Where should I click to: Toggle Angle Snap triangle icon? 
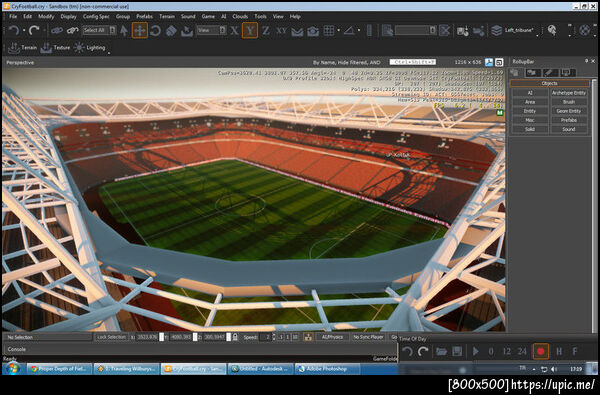[349, 30]
